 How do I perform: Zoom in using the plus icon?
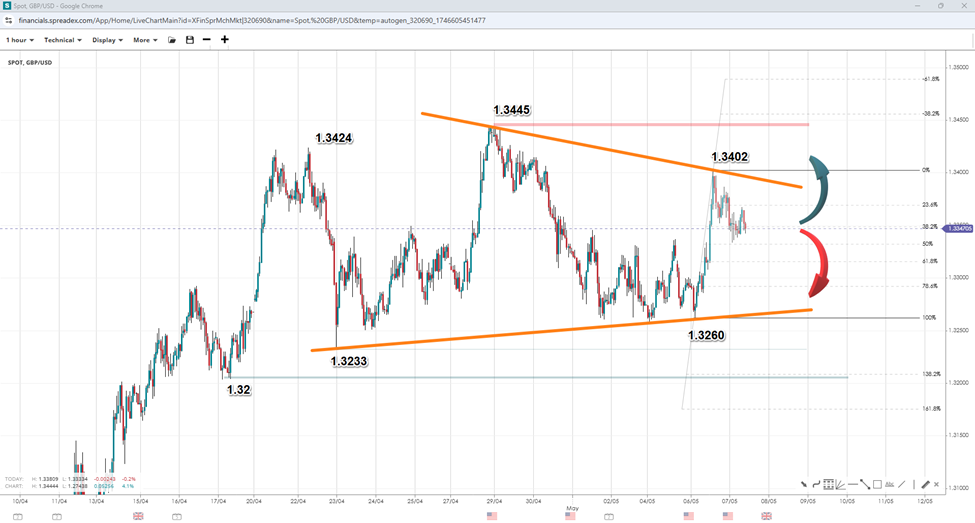click(225, 40)
